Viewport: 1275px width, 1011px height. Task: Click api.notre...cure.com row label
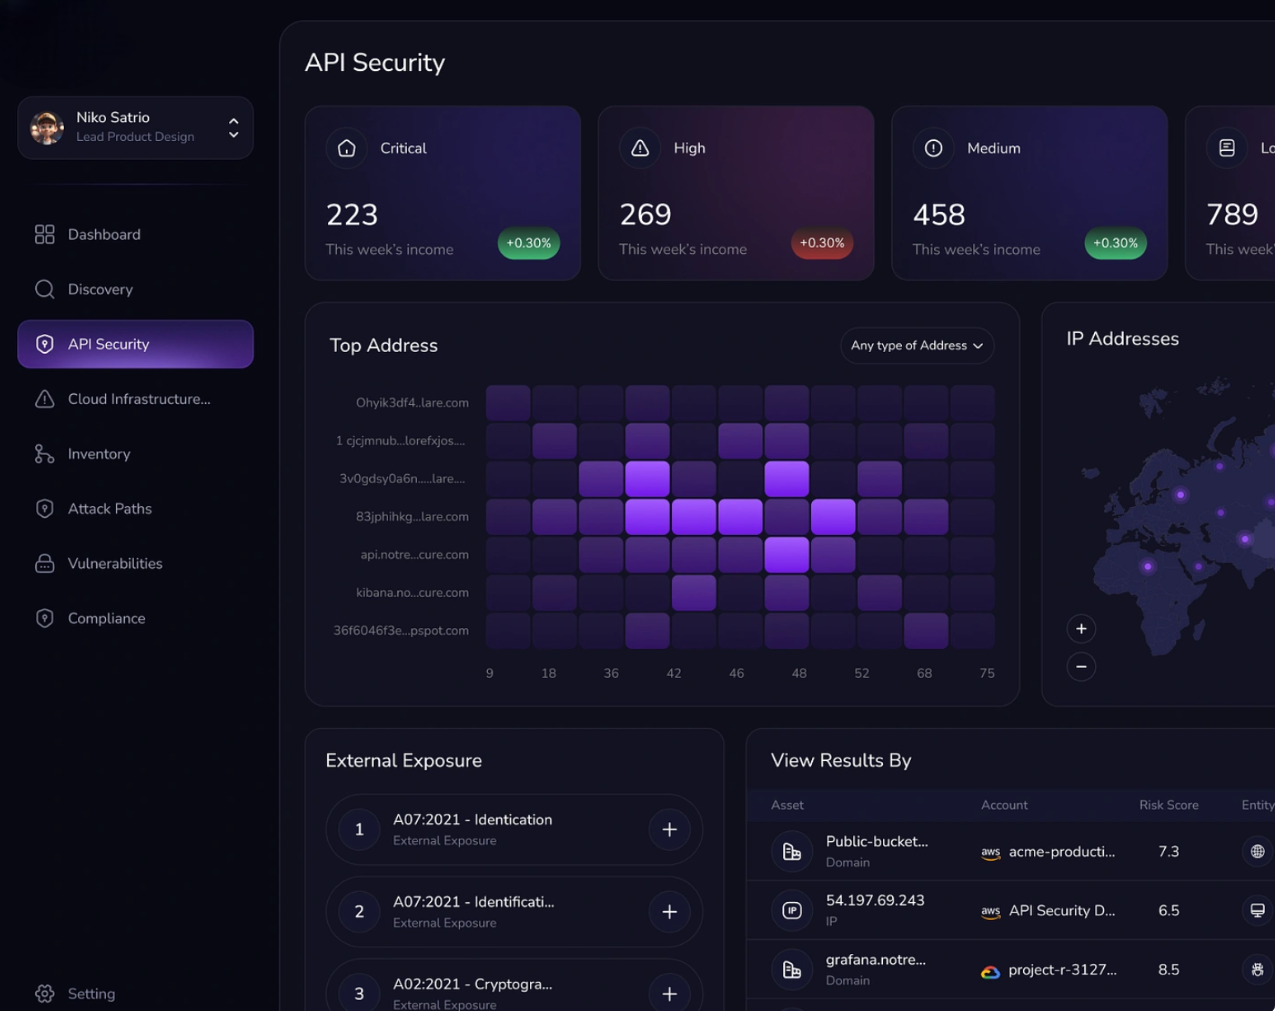[414, 555]
